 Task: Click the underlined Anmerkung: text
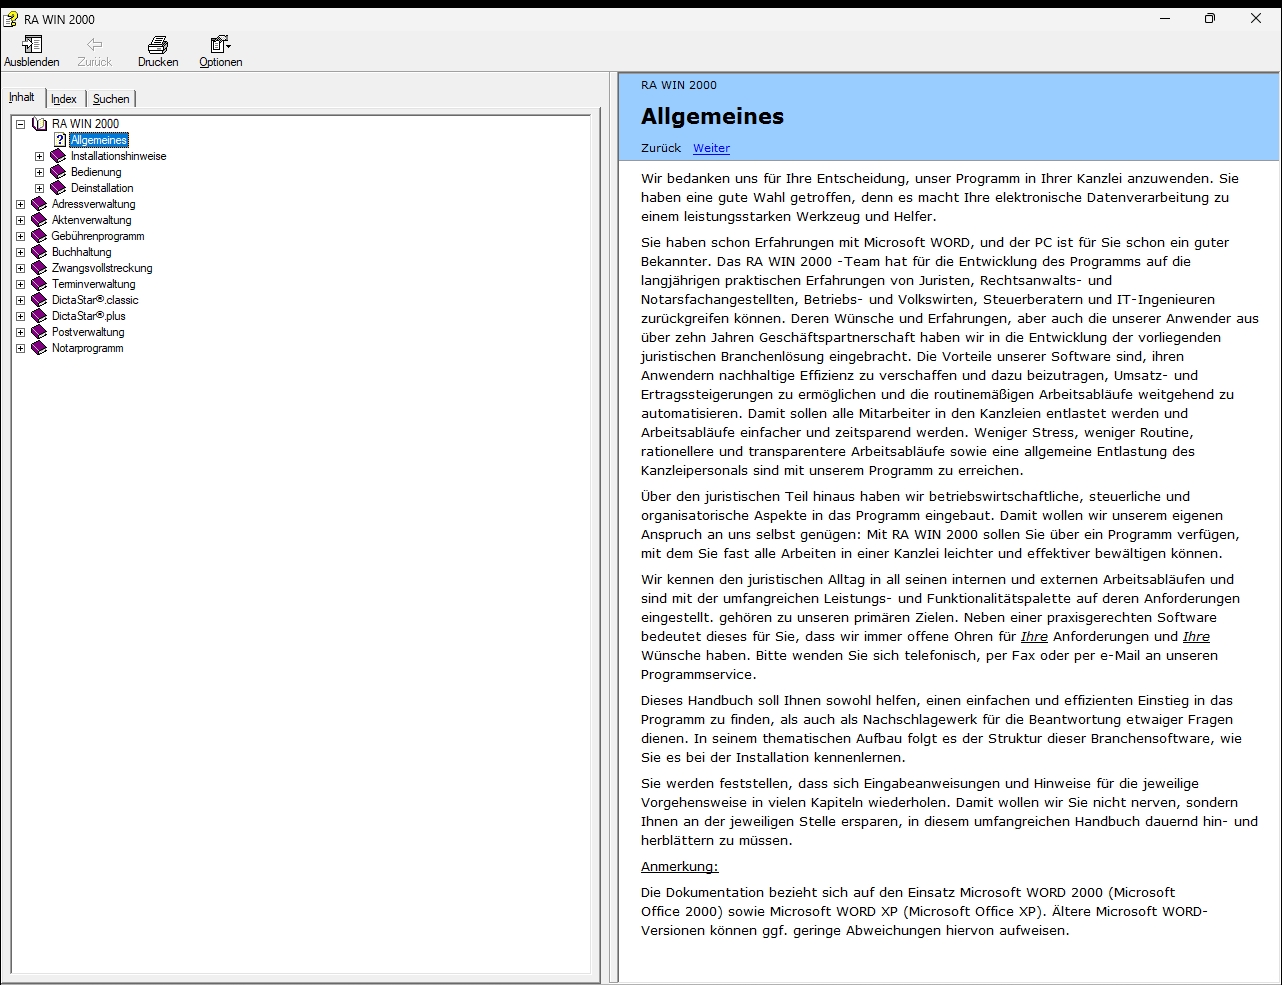679,866
